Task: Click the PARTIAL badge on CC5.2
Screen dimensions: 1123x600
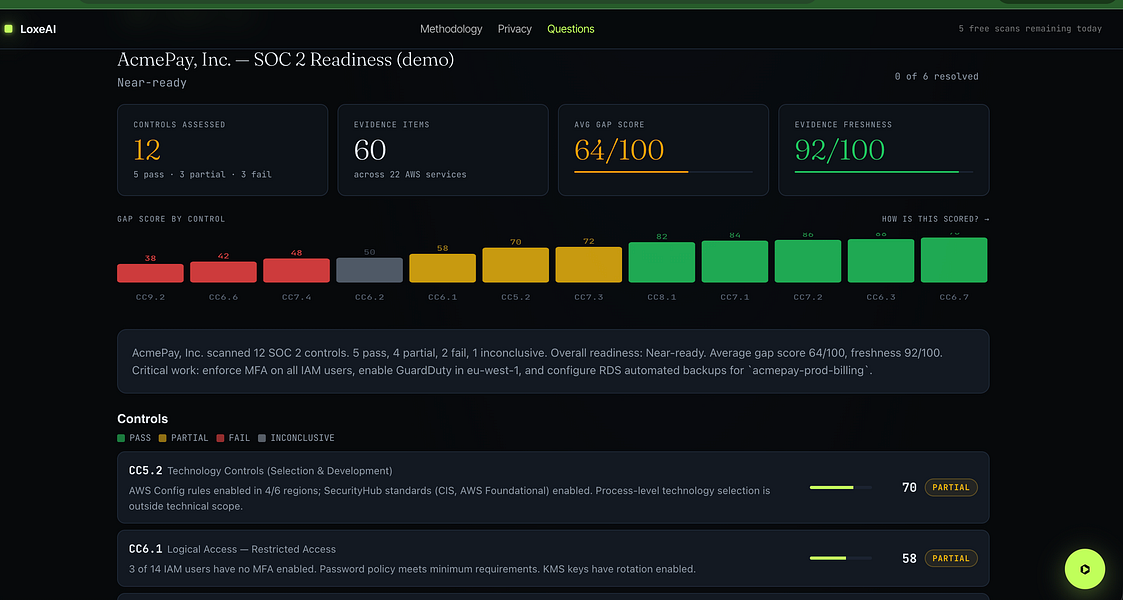Action: 951,488
